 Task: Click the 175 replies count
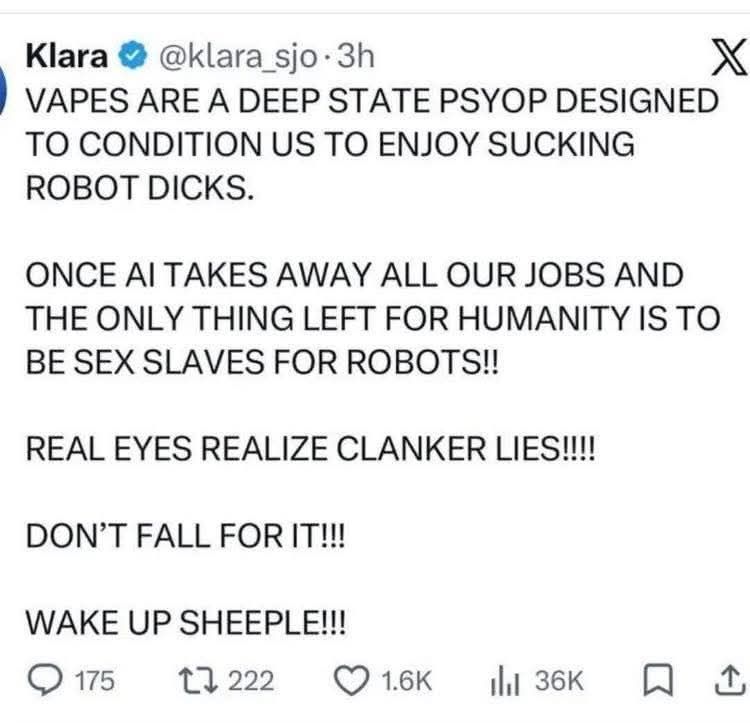coord(95,681)
